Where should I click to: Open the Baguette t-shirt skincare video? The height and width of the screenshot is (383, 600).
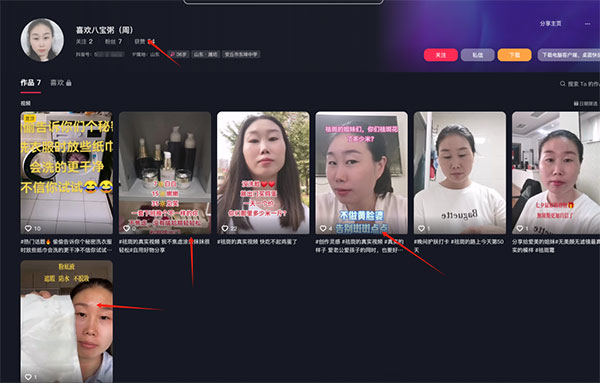[460, 173]
